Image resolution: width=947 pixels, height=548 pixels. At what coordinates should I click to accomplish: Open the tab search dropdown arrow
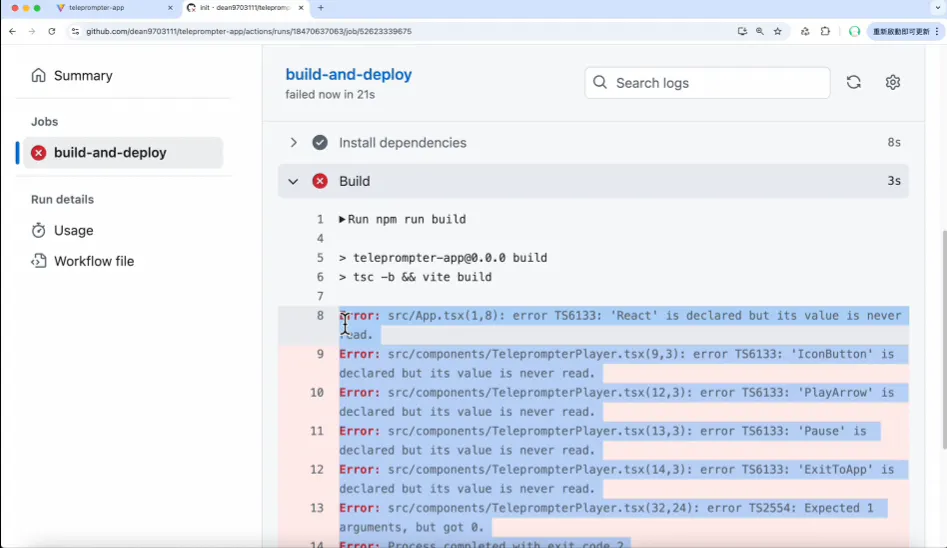point(938,8)
